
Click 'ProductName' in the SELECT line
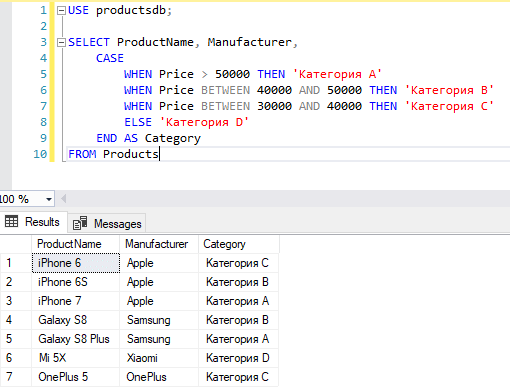point(155,42)
